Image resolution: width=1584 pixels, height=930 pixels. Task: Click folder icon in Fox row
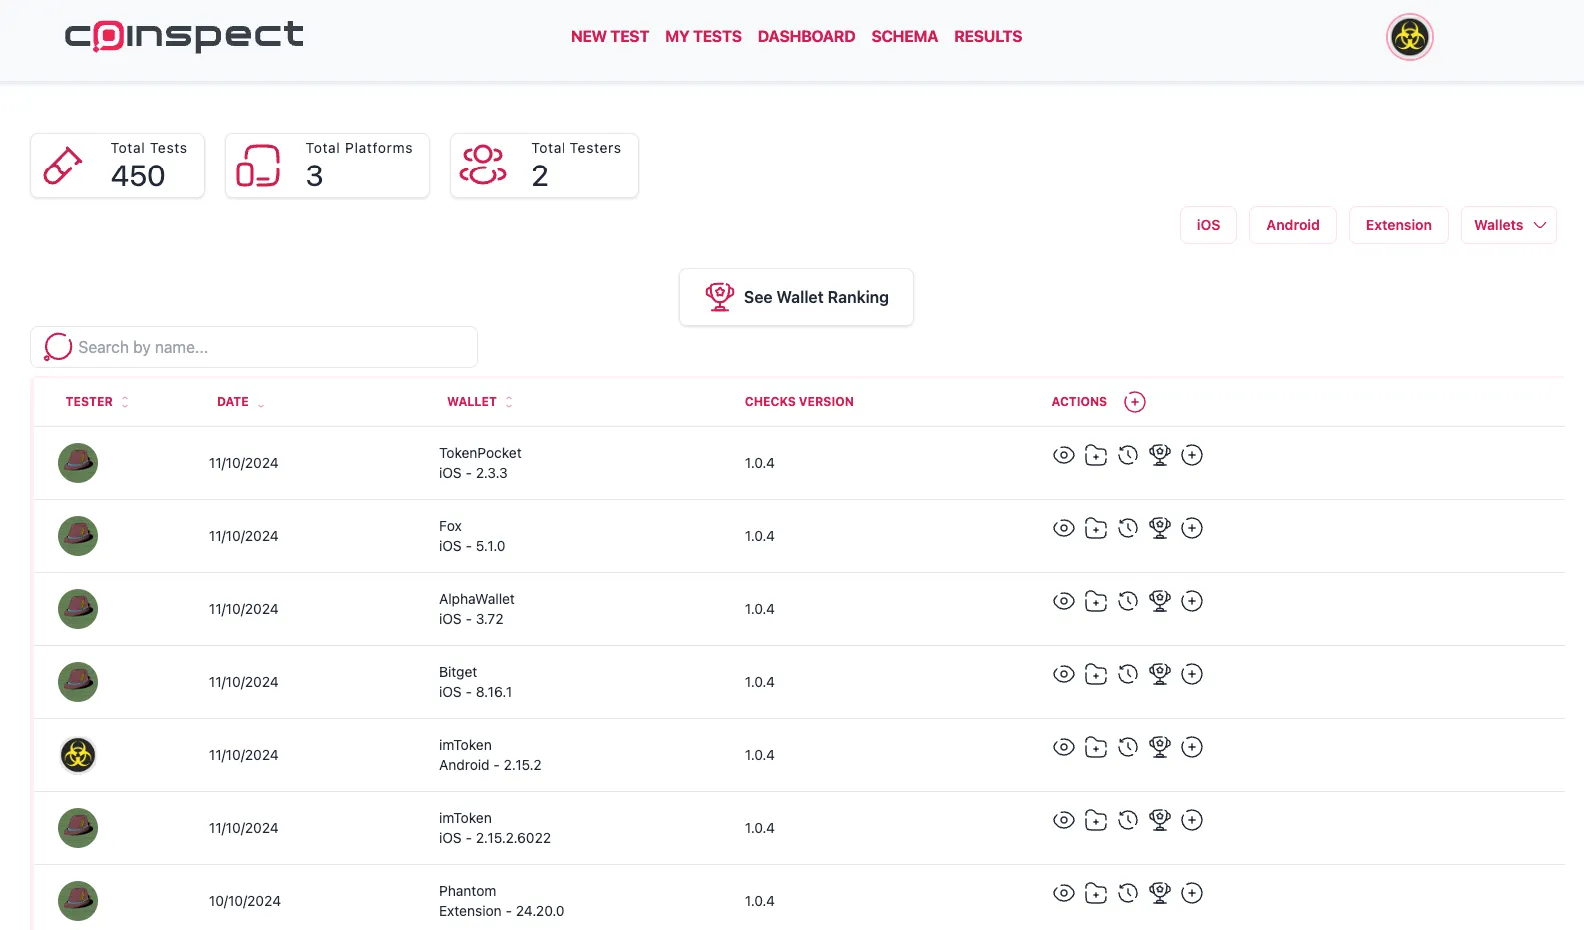click(x=1096, y=528)
